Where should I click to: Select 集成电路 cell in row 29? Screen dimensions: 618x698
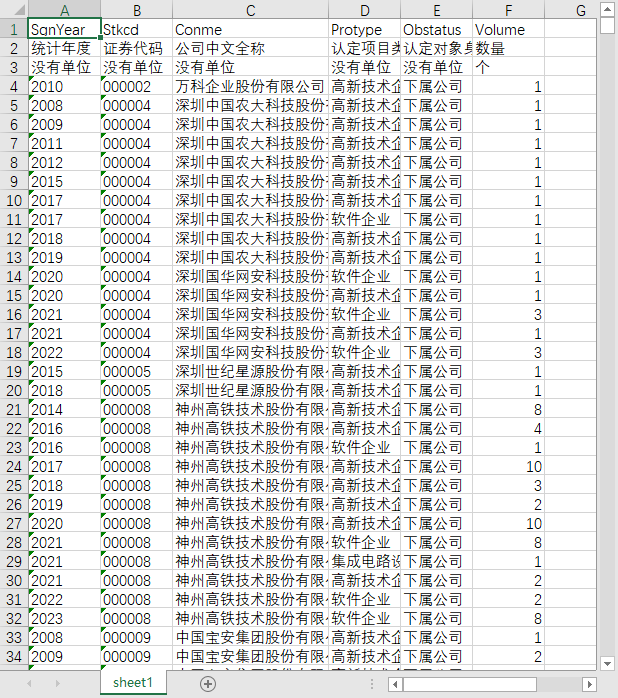pos(364,561)
